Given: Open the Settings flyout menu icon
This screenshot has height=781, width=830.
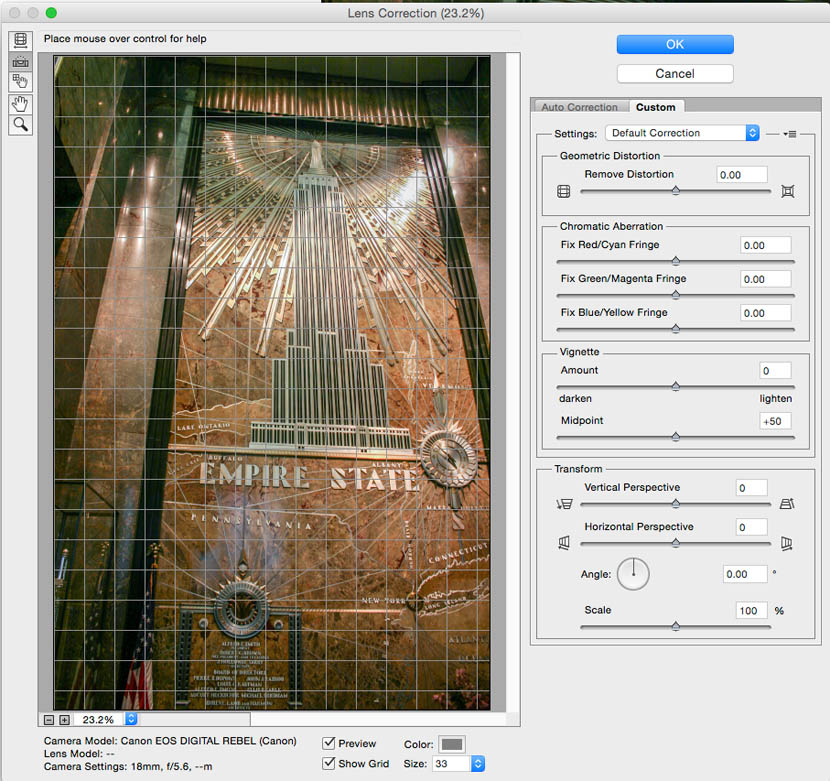Looking at the screenshot, I should (790, 134).
